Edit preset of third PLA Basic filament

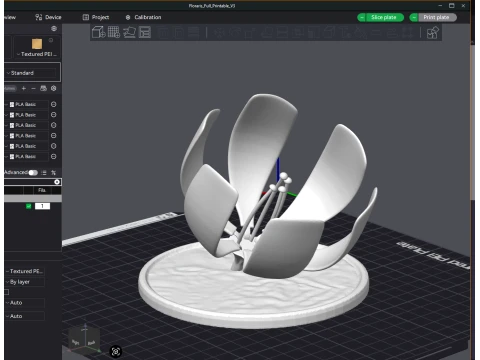pos(53,125)
